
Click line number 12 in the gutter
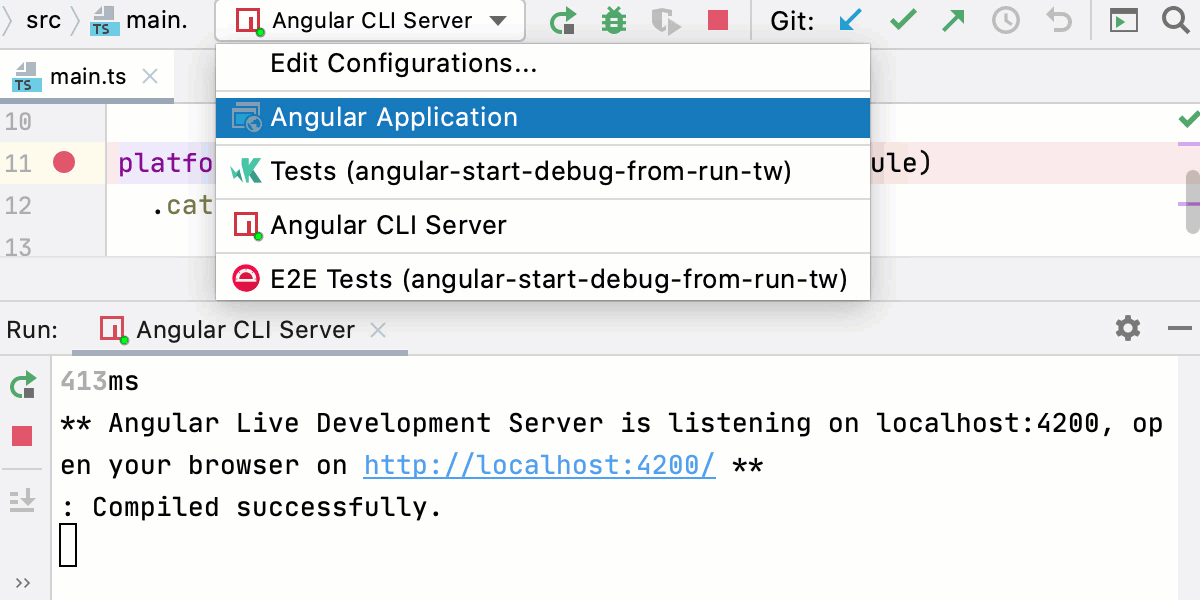pos(18,206)
